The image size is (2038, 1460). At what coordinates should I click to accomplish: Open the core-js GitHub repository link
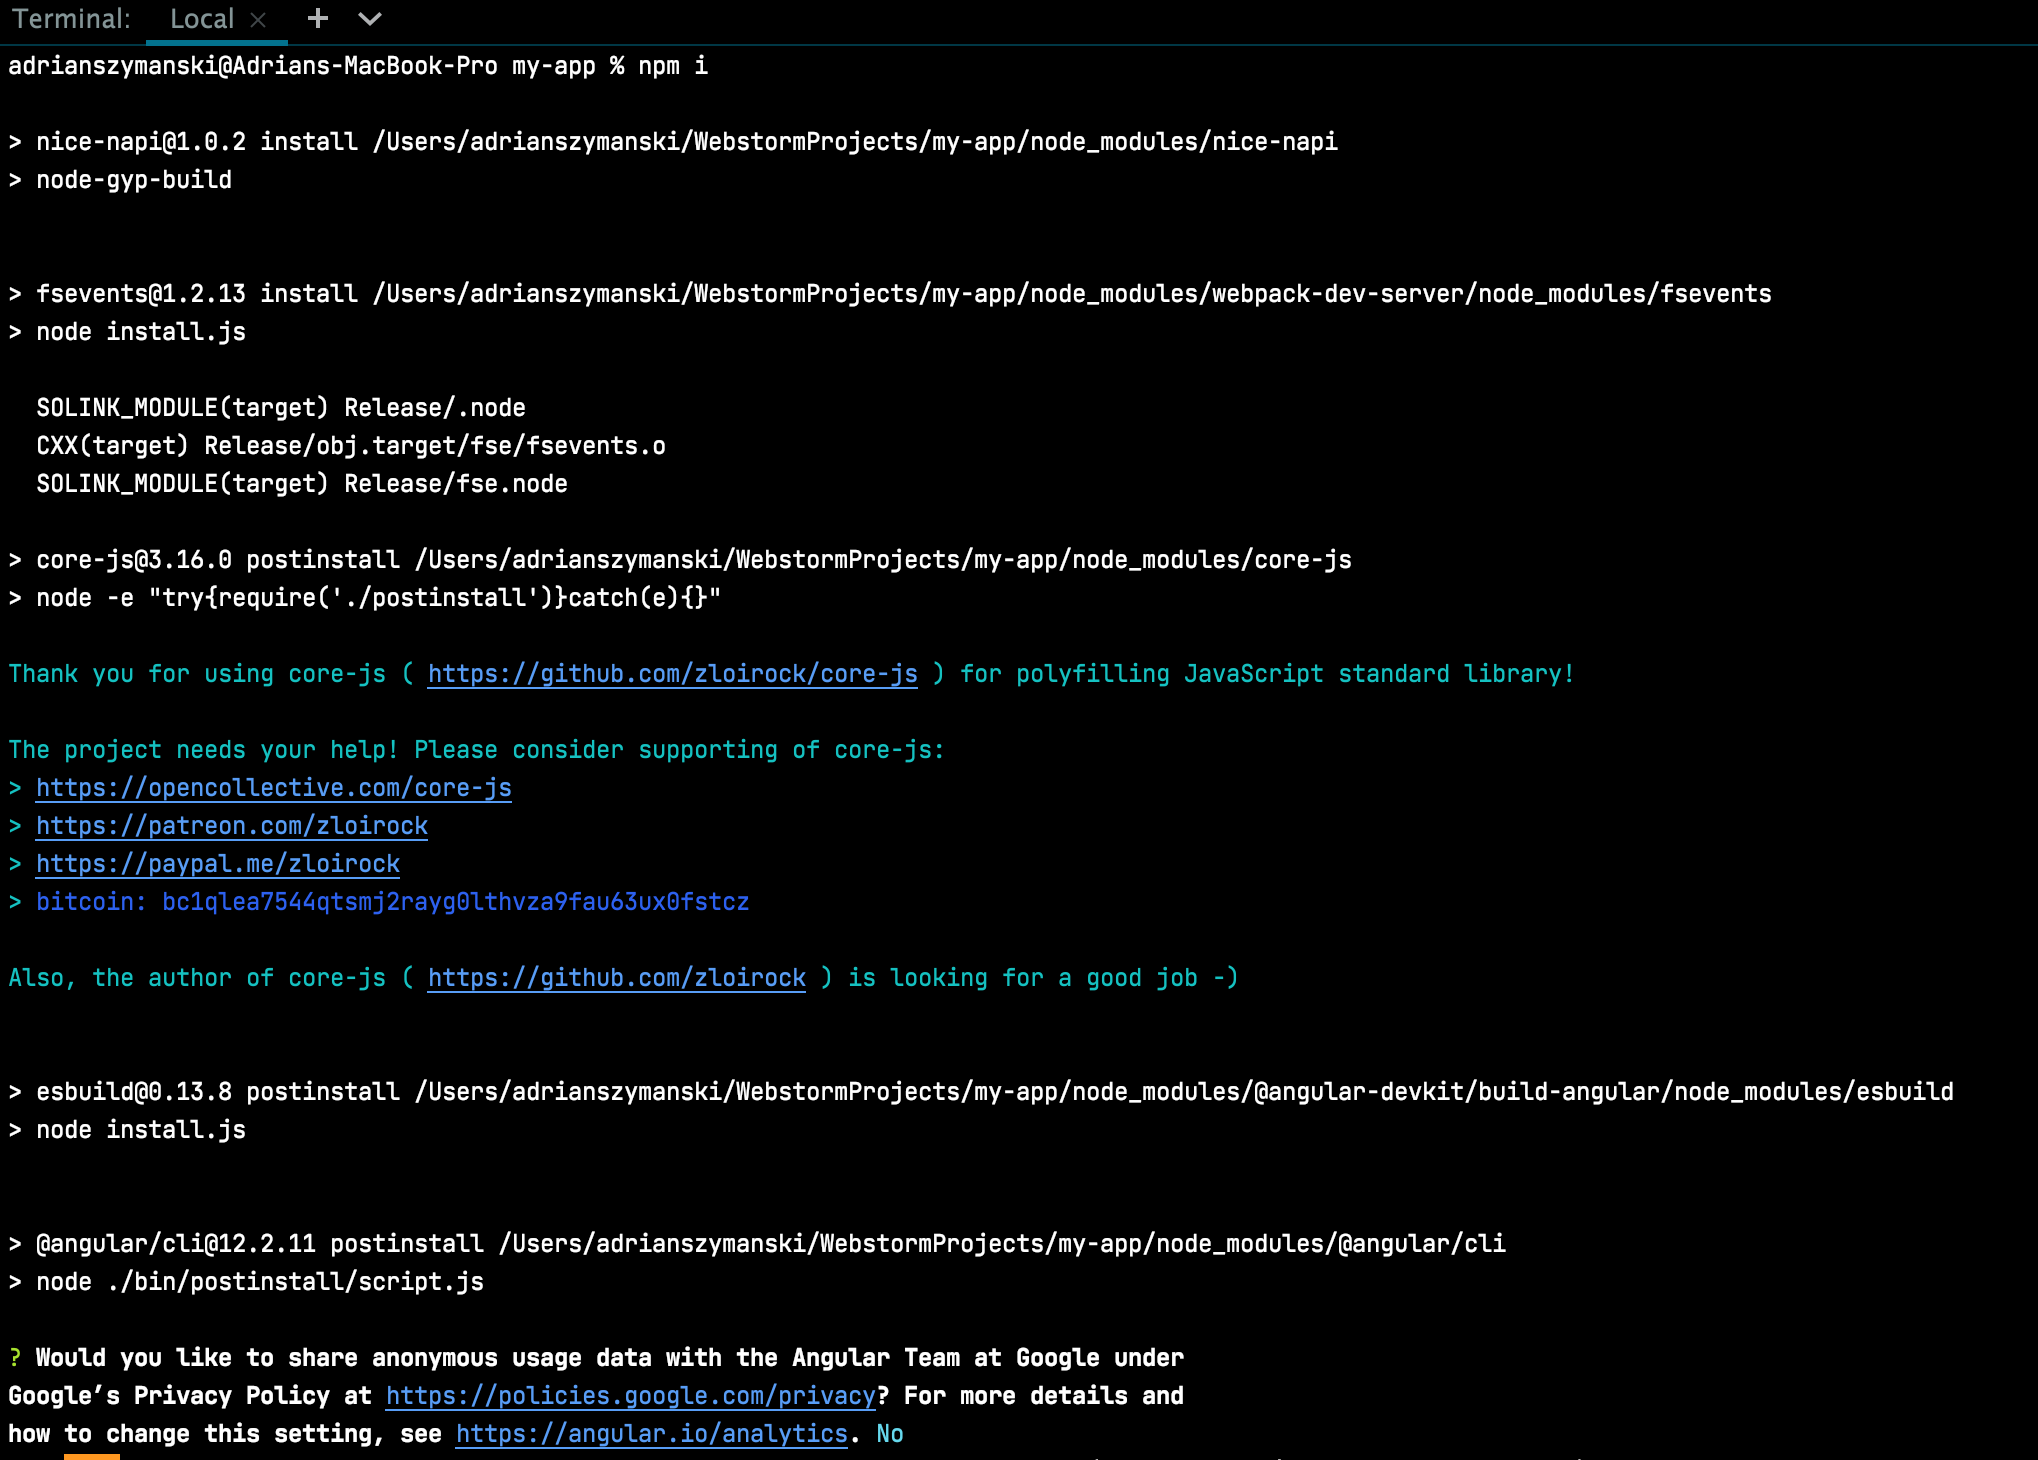pyautogui.click(x=670, y=674)
